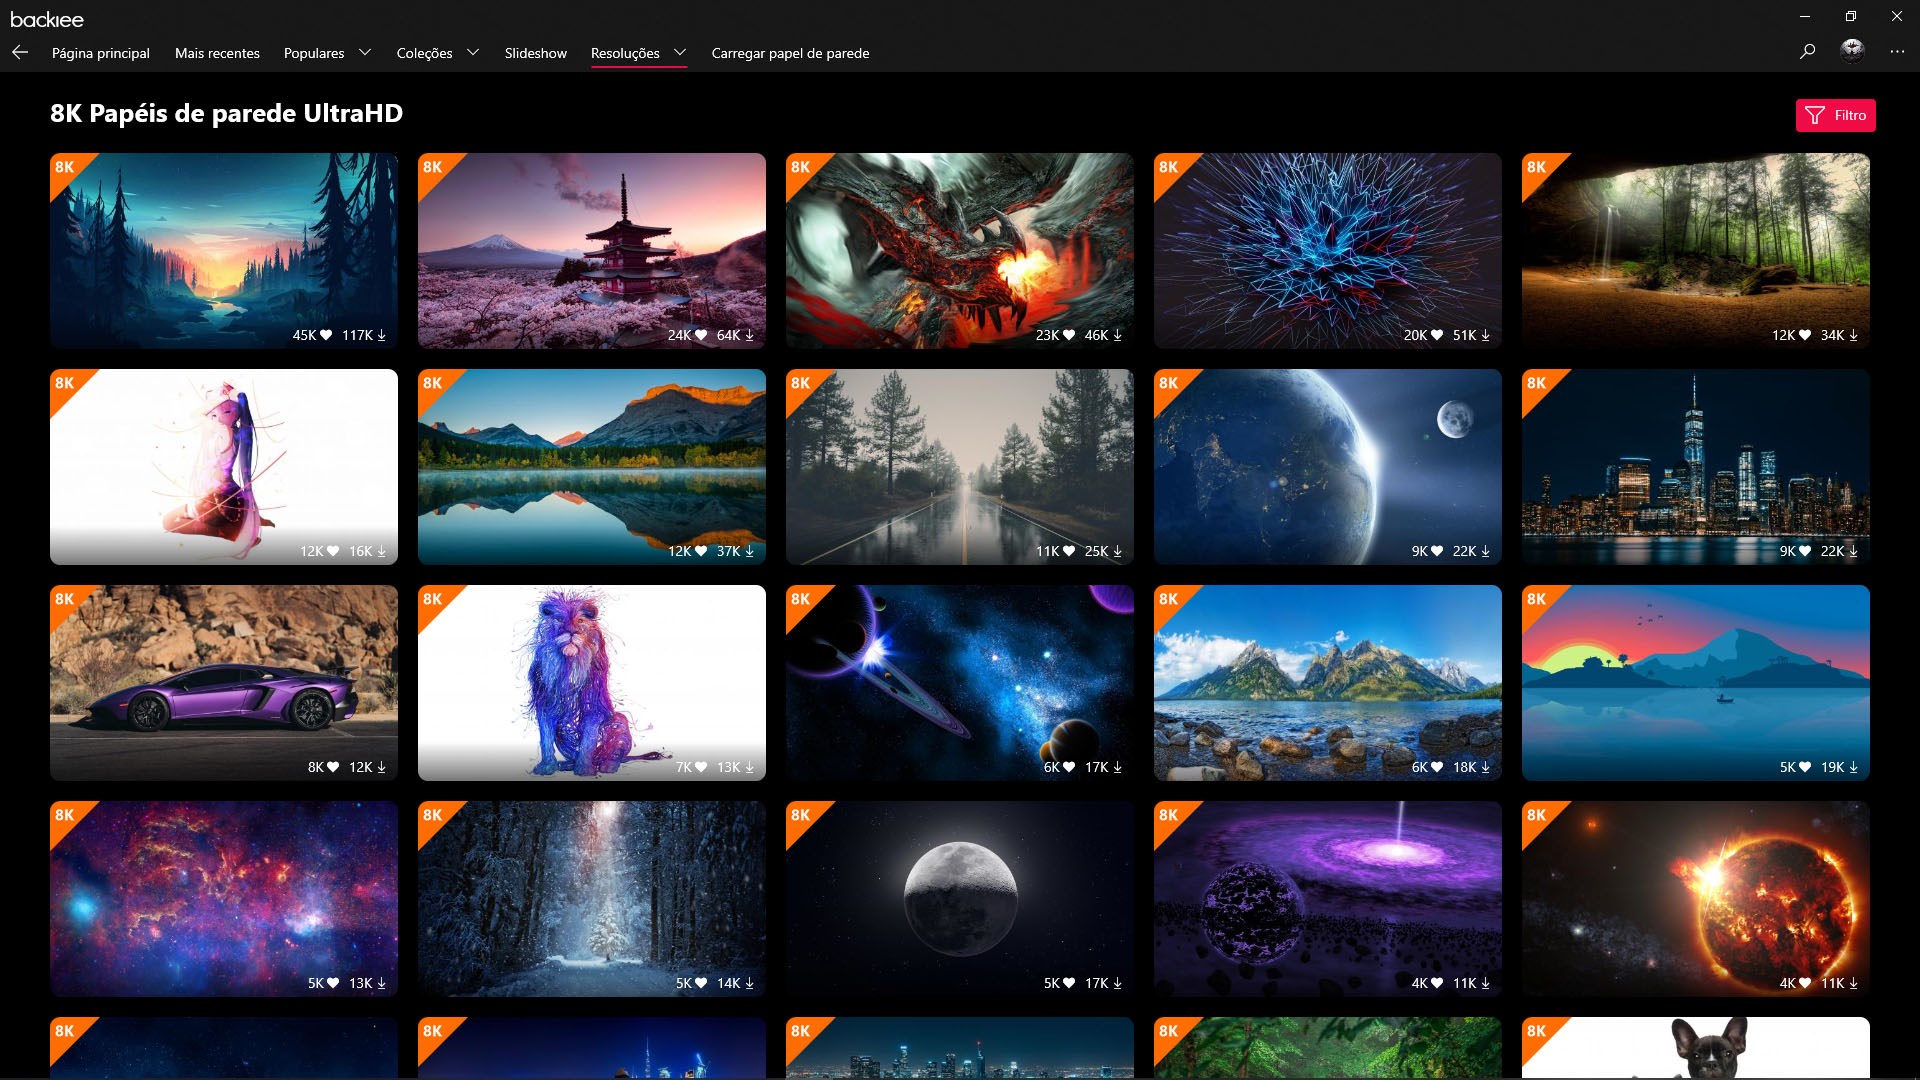Open the Slideshow menu item
The width and height of the screenshot is (1920, 1080).
click(535, 53)
